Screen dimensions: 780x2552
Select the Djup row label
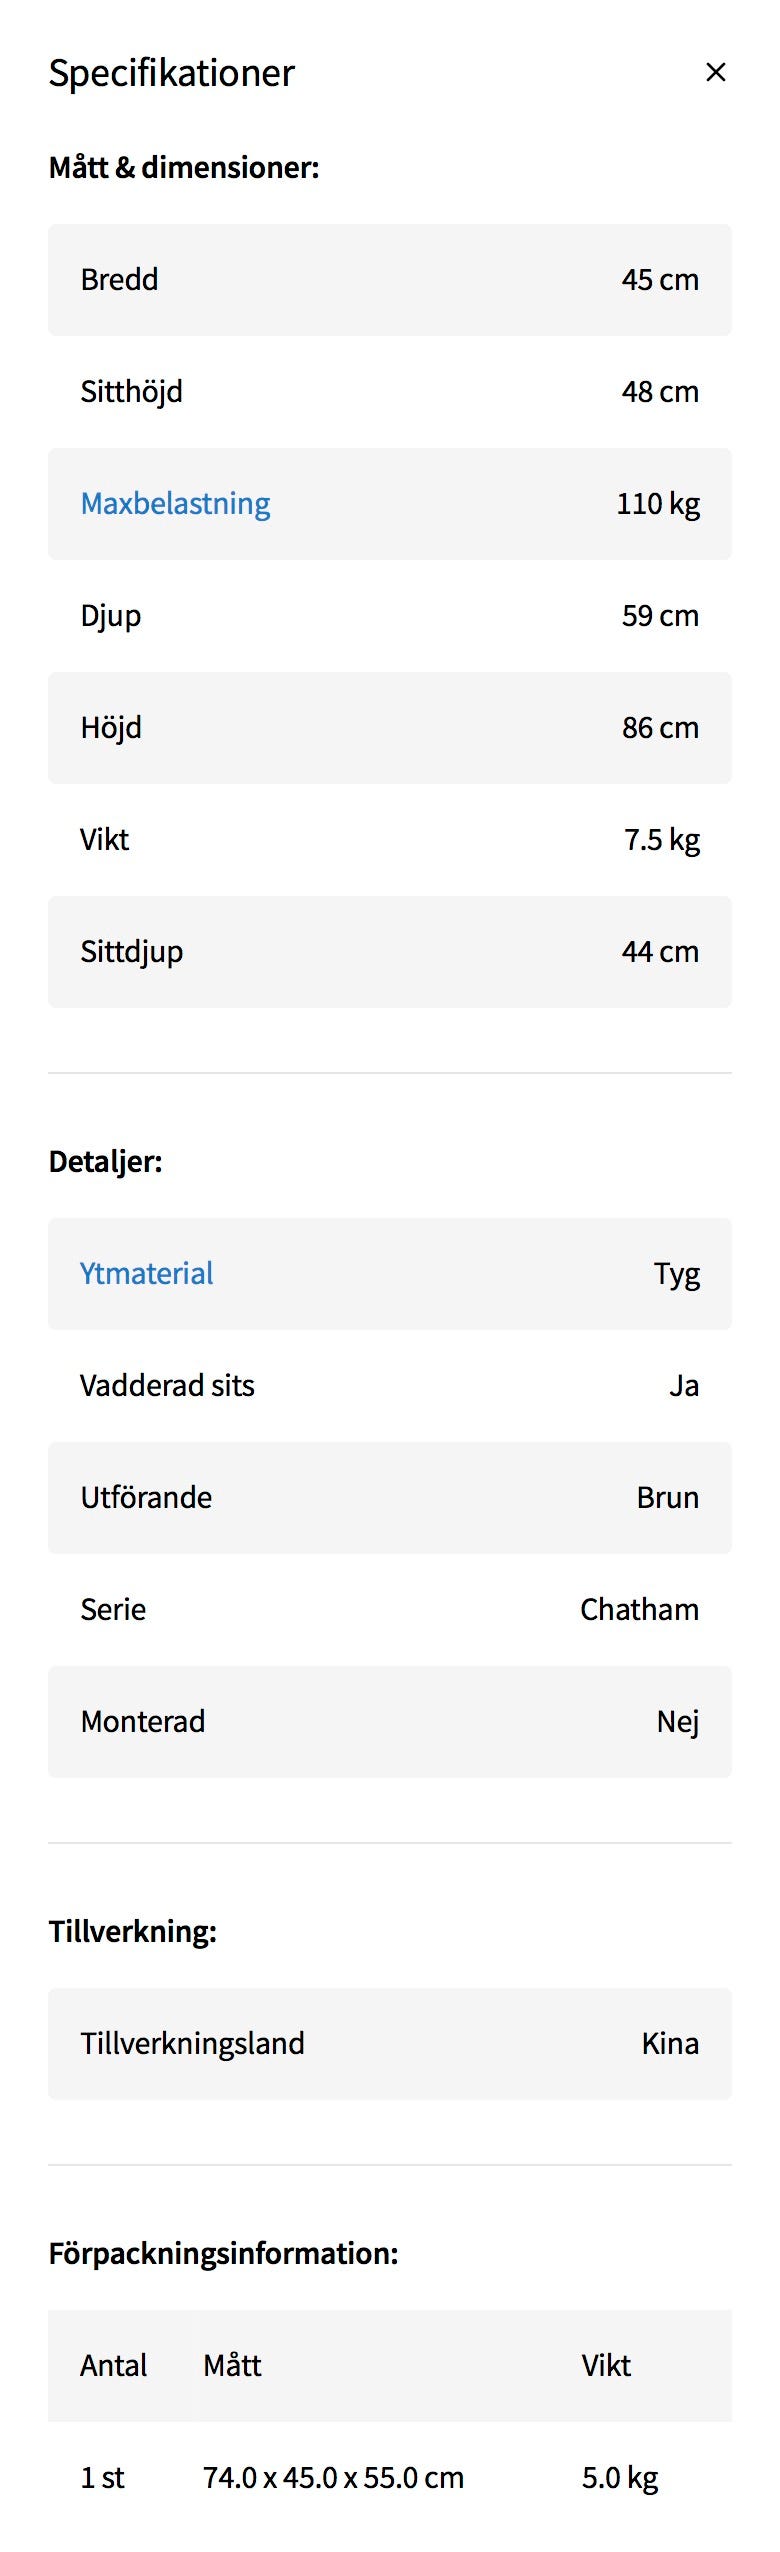click(110, 615)
